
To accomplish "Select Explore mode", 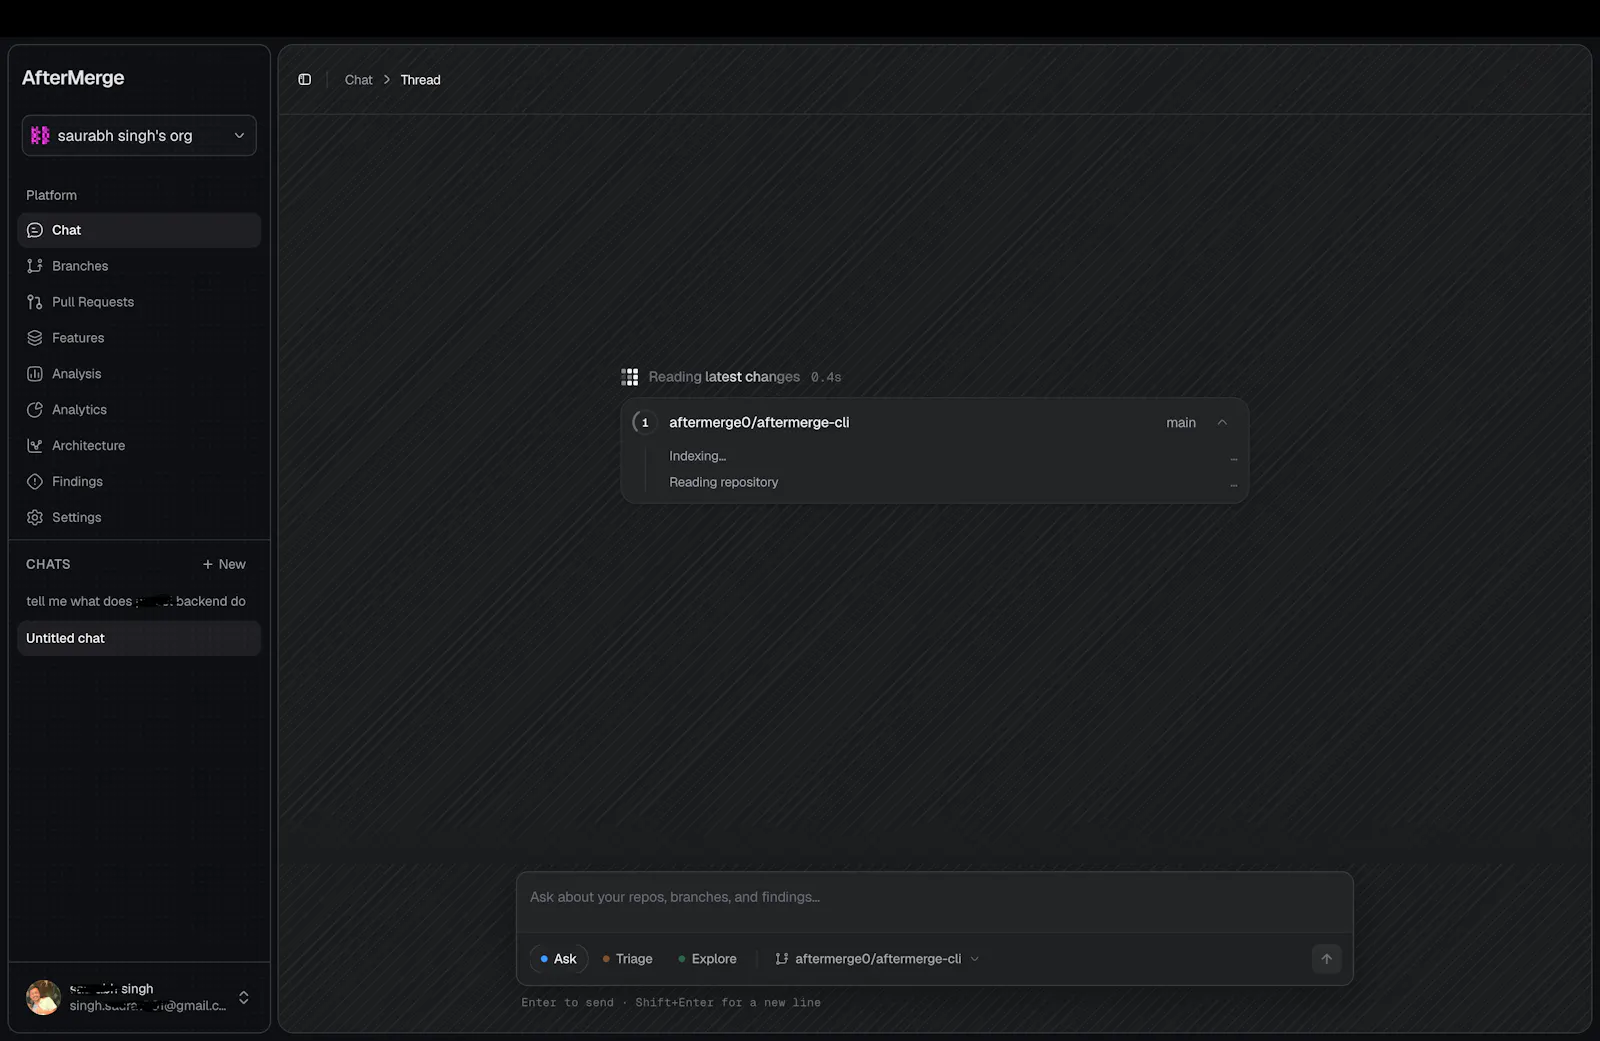I will tap(707, 959).
